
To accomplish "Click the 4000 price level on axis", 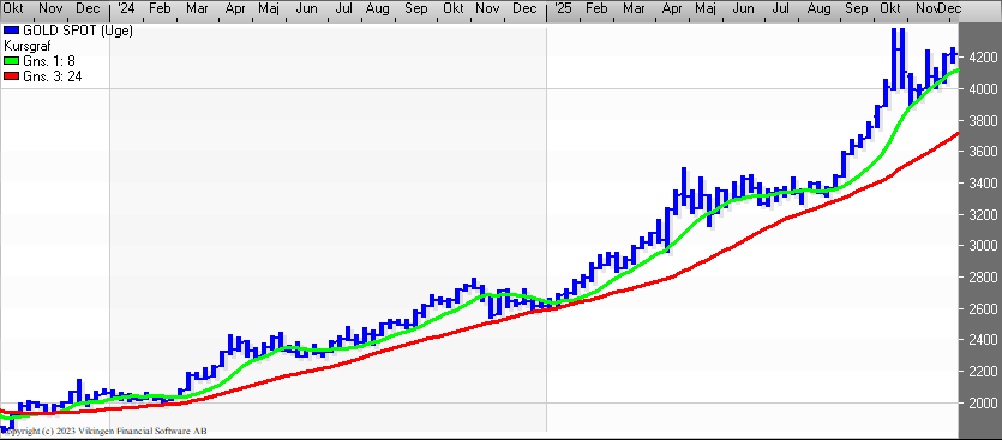I will [980, 89].
